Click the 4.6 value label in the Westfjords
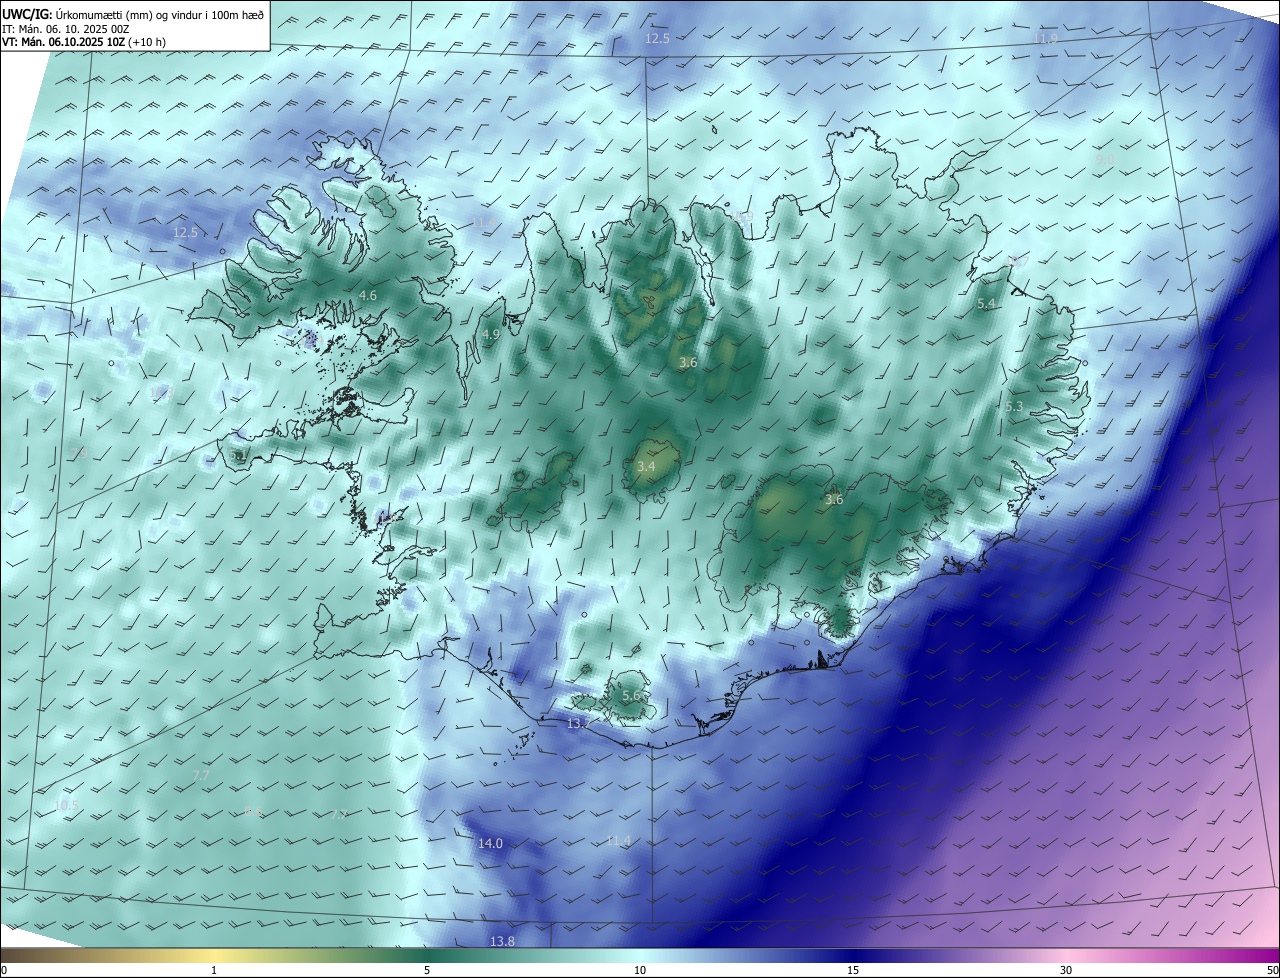 click(x=368, y=295)
